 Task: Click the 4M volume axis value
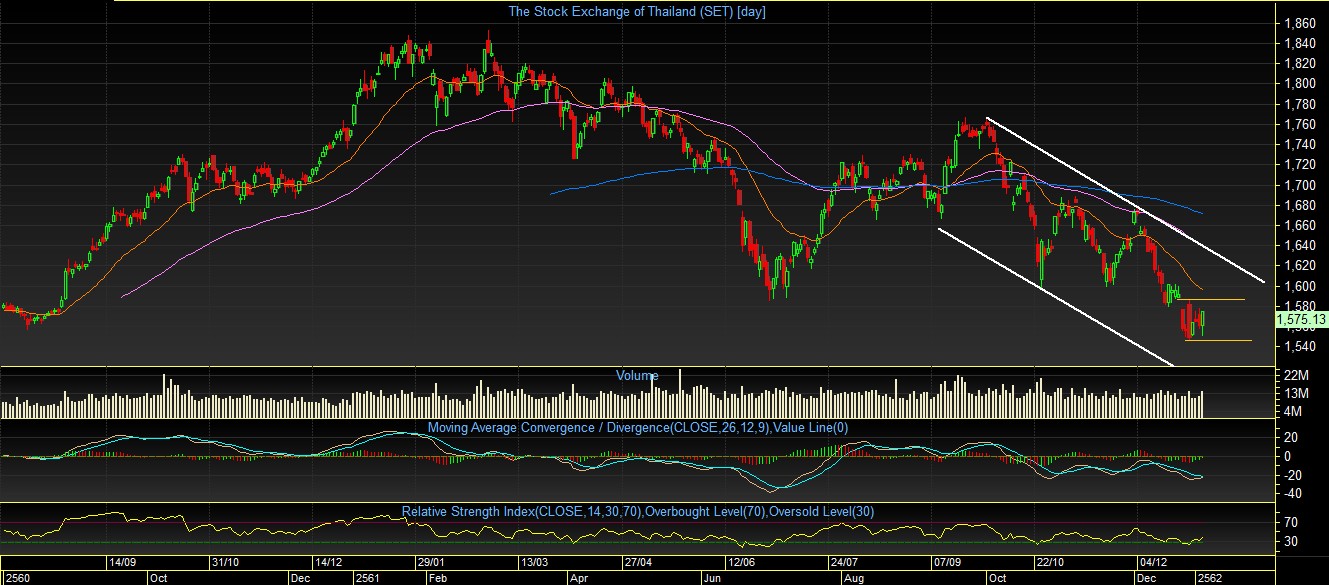click(1293, 411)
